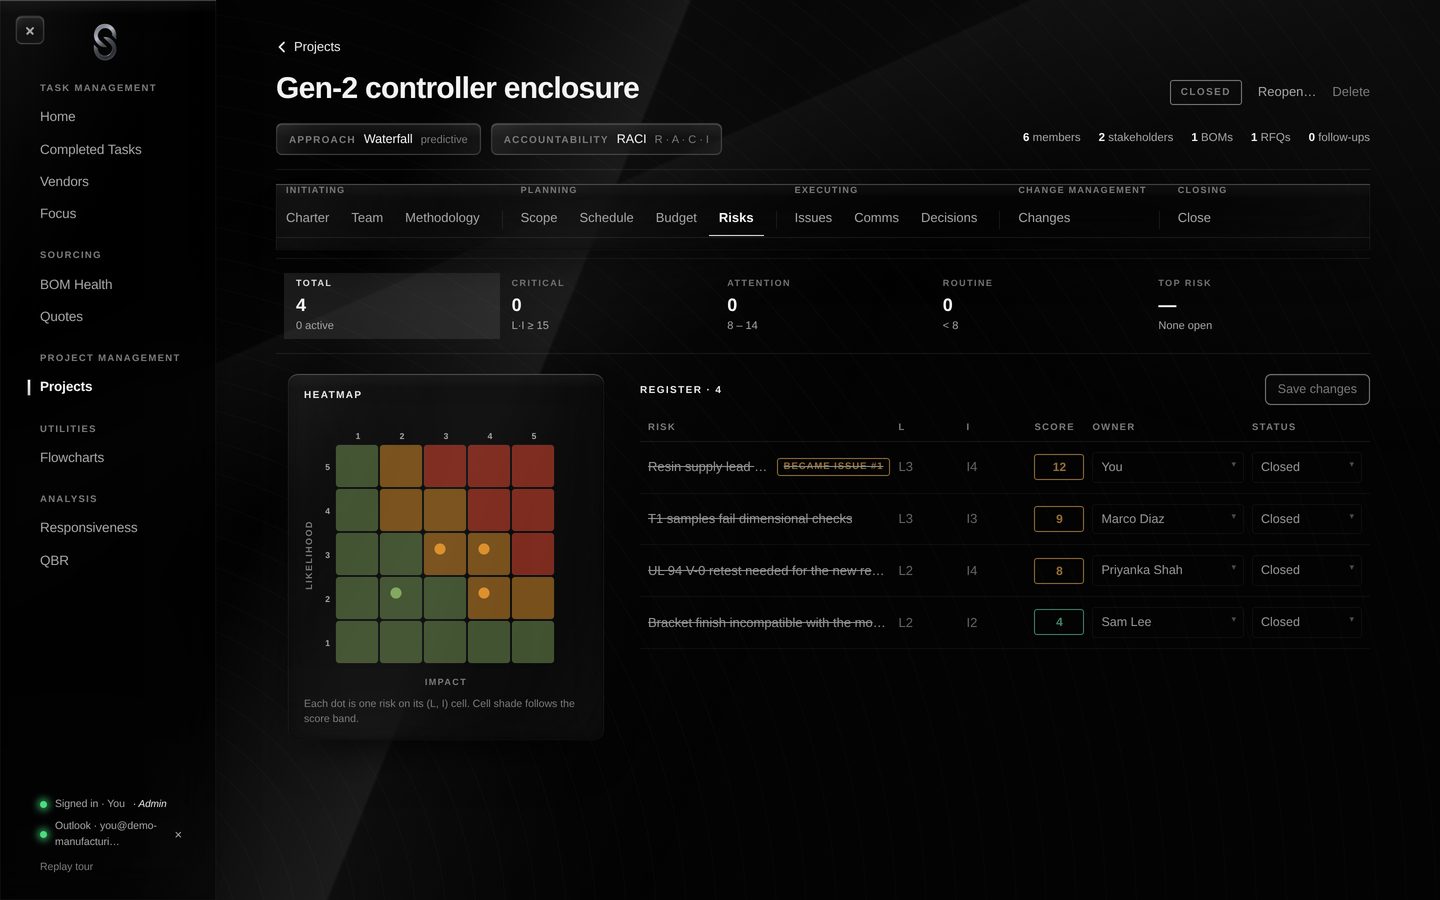Click the Replay tour link
Image resolution: width=1440 pixels, height=900 pixels.
66,867
